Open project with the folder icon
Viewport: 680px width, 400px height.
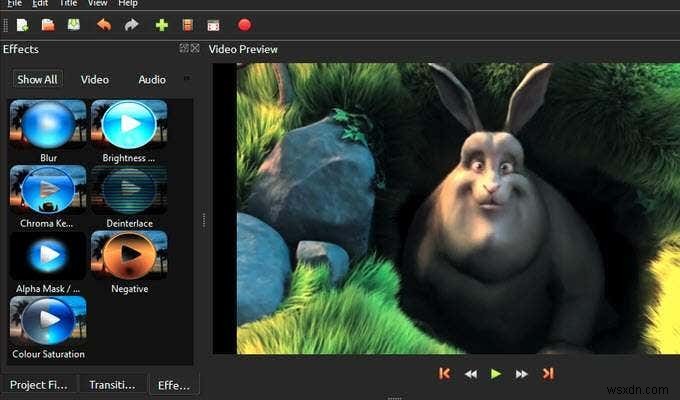[x=48, y=25]
